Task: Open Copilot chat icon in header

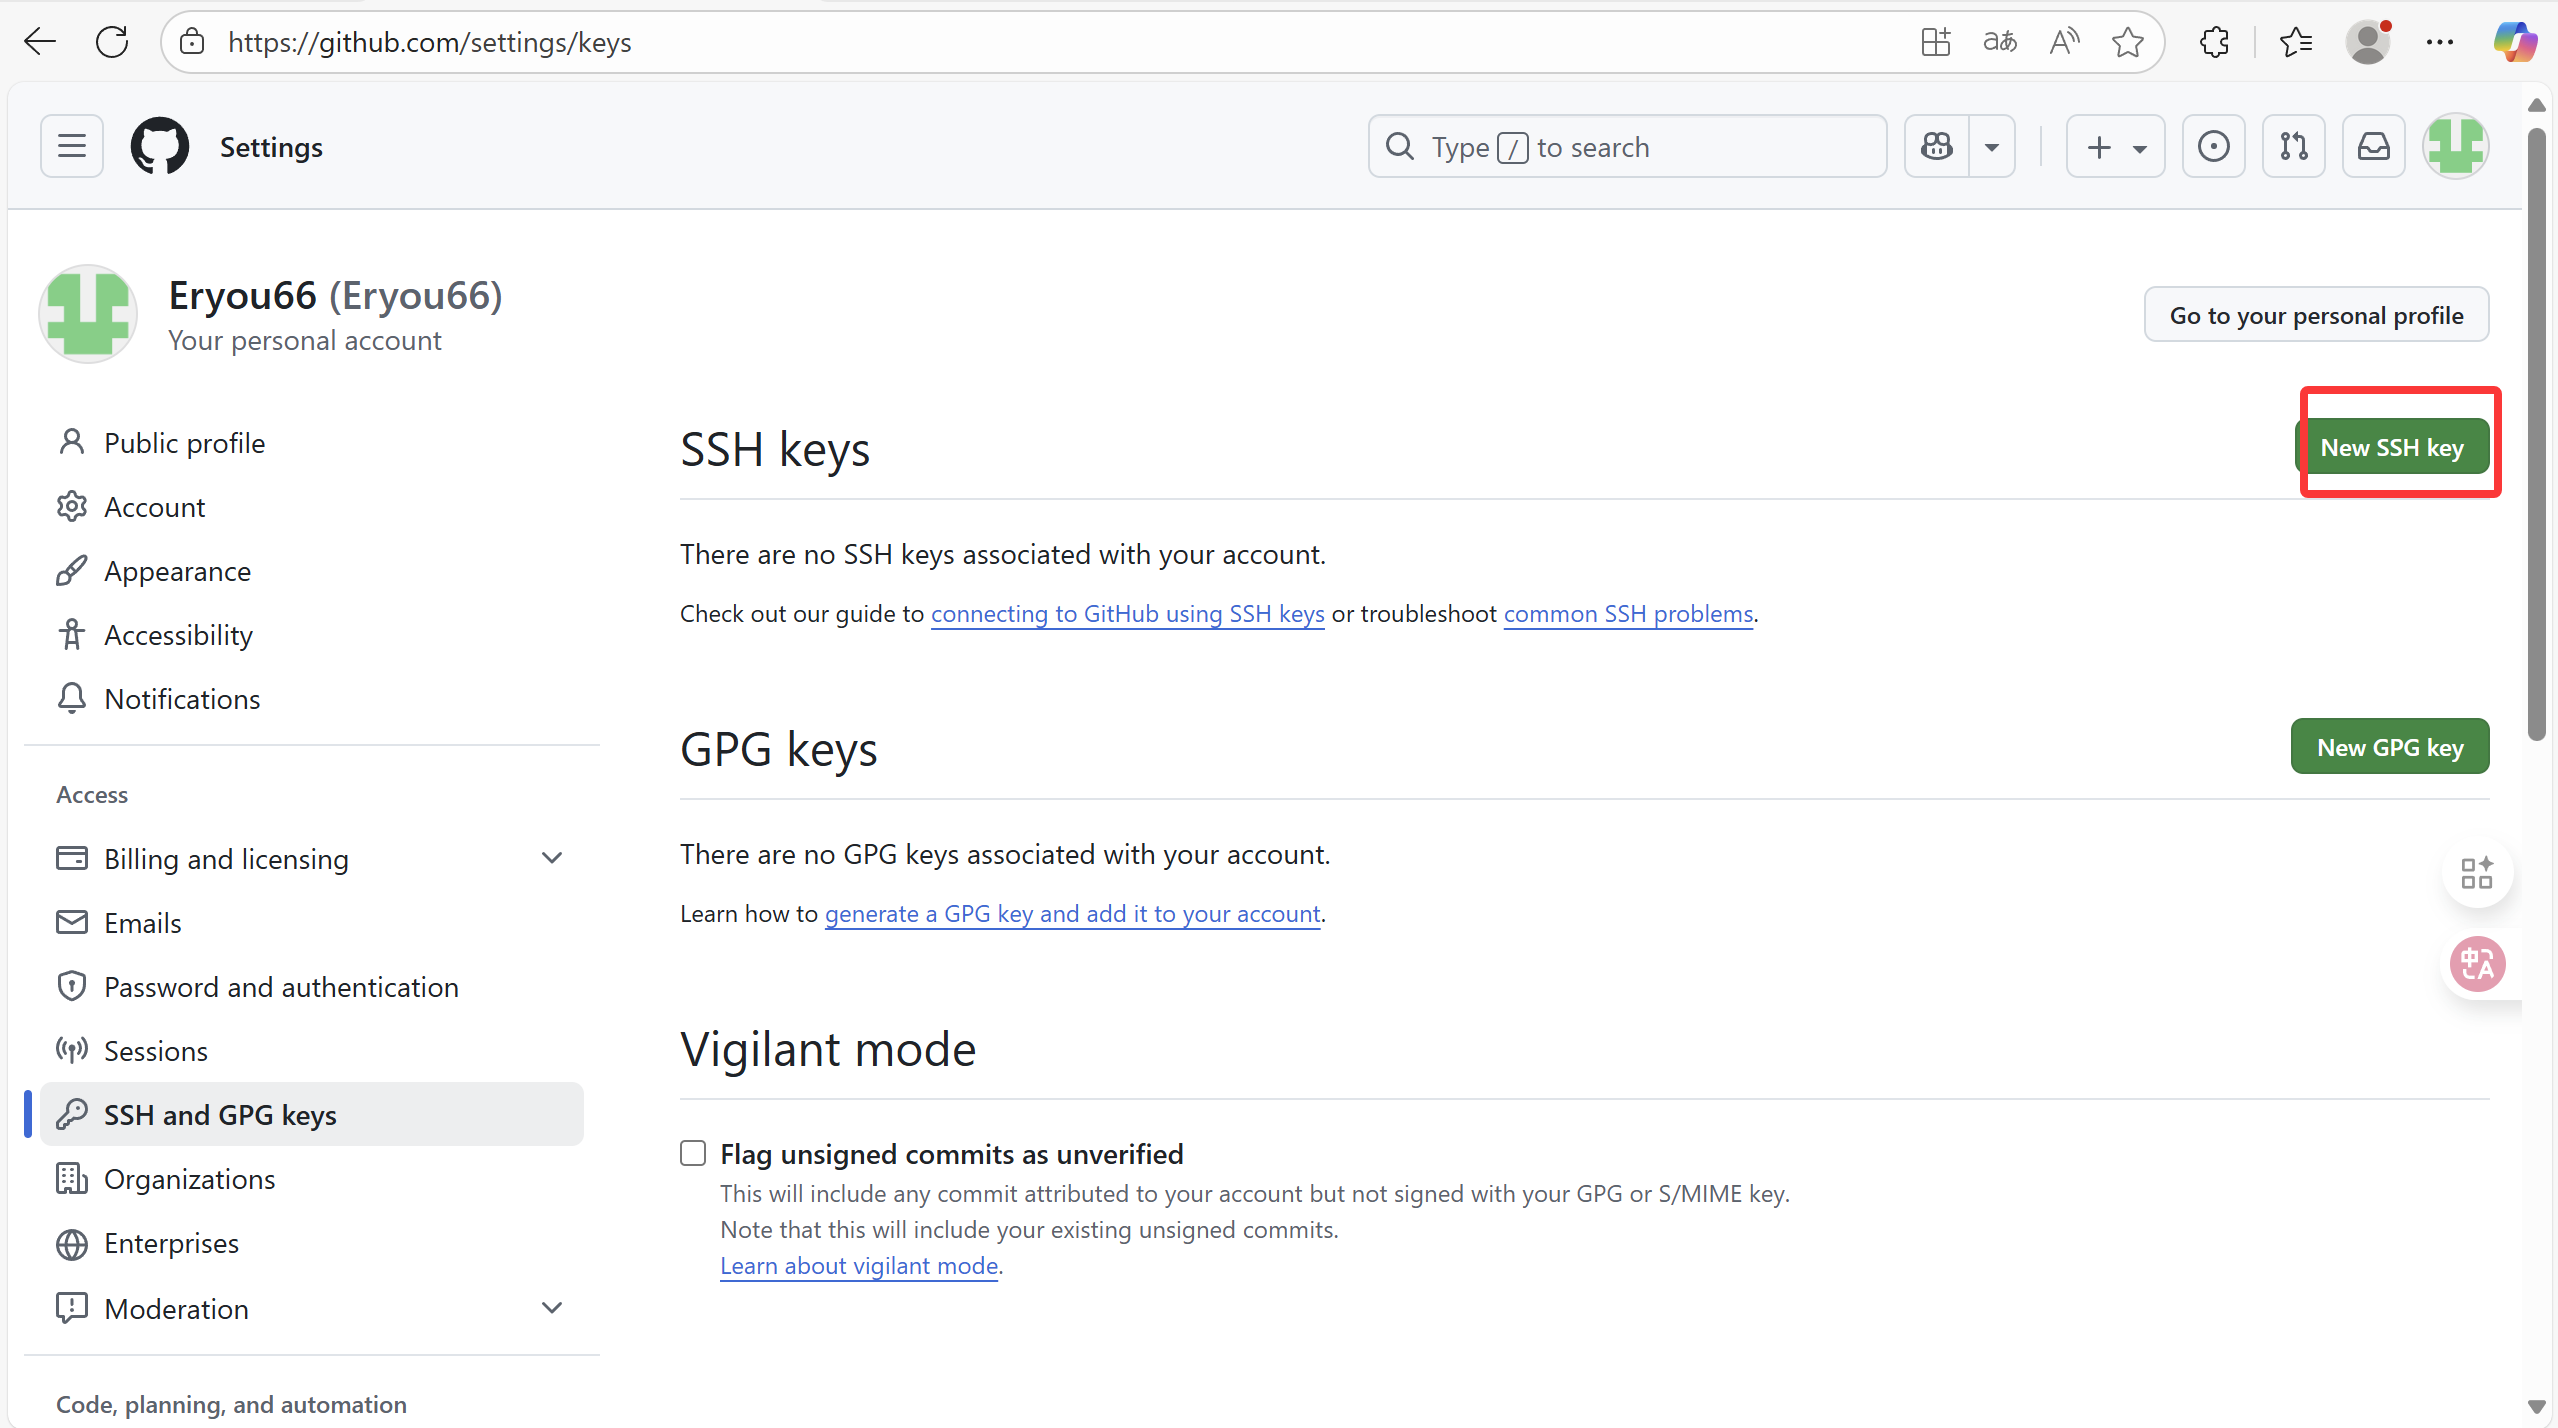Action: pos(1937,147)
